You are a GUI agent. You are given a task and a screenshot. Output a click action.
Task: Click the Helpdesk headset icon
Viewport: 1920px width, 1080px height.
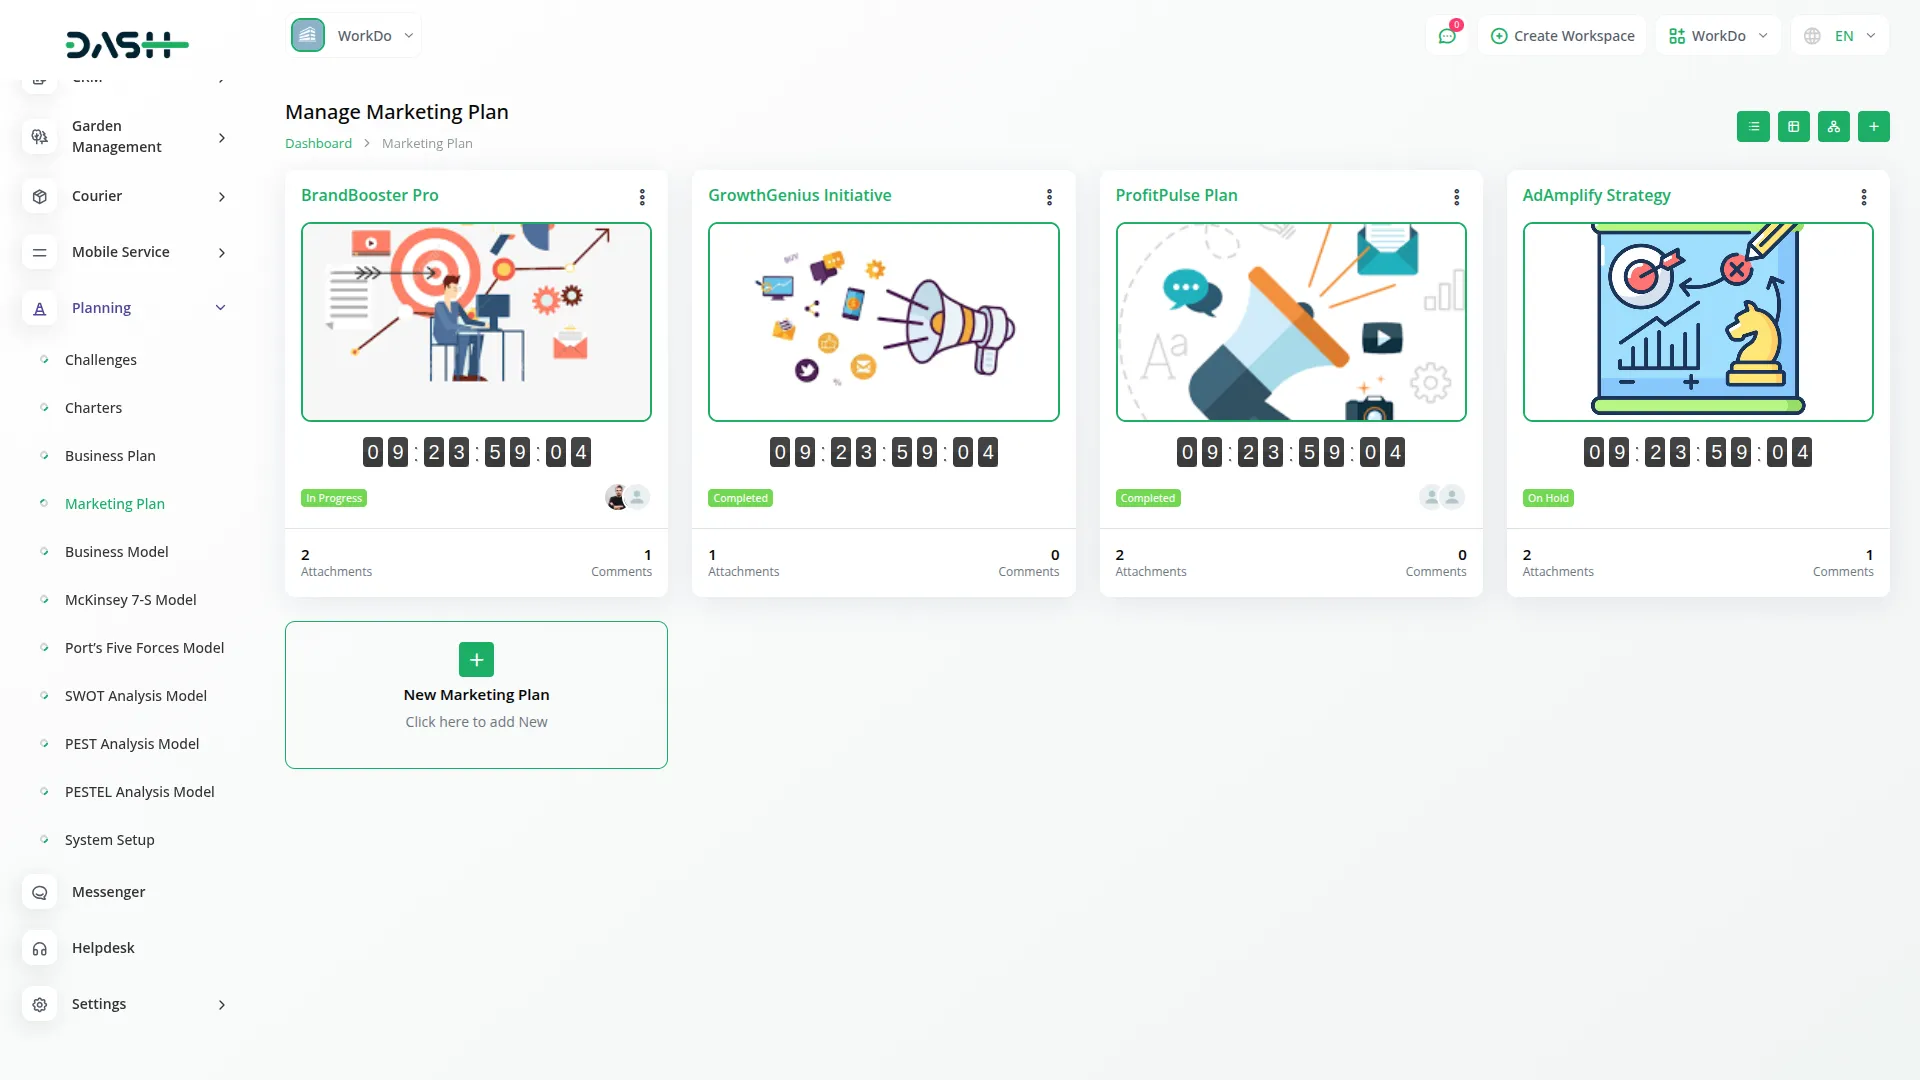tap(40, 948)
